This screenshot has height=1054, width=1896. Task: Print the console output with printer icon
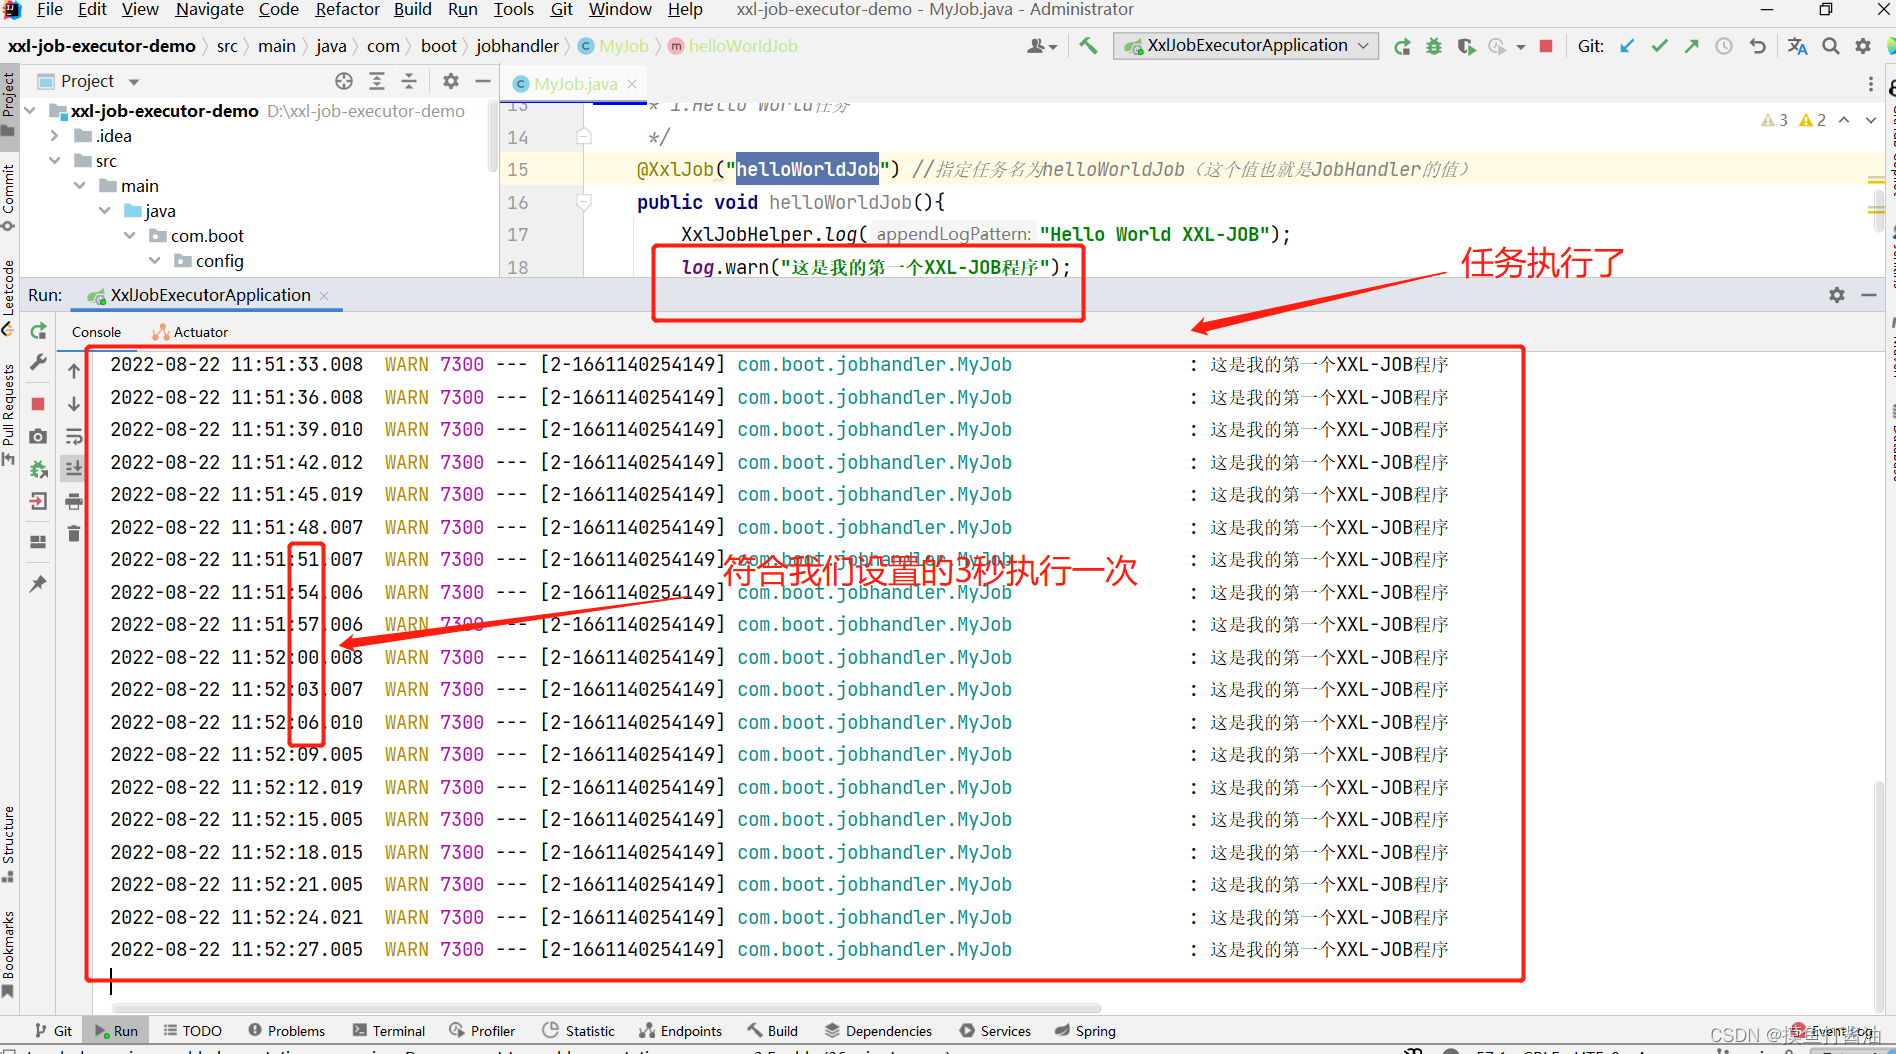point(74,501)
